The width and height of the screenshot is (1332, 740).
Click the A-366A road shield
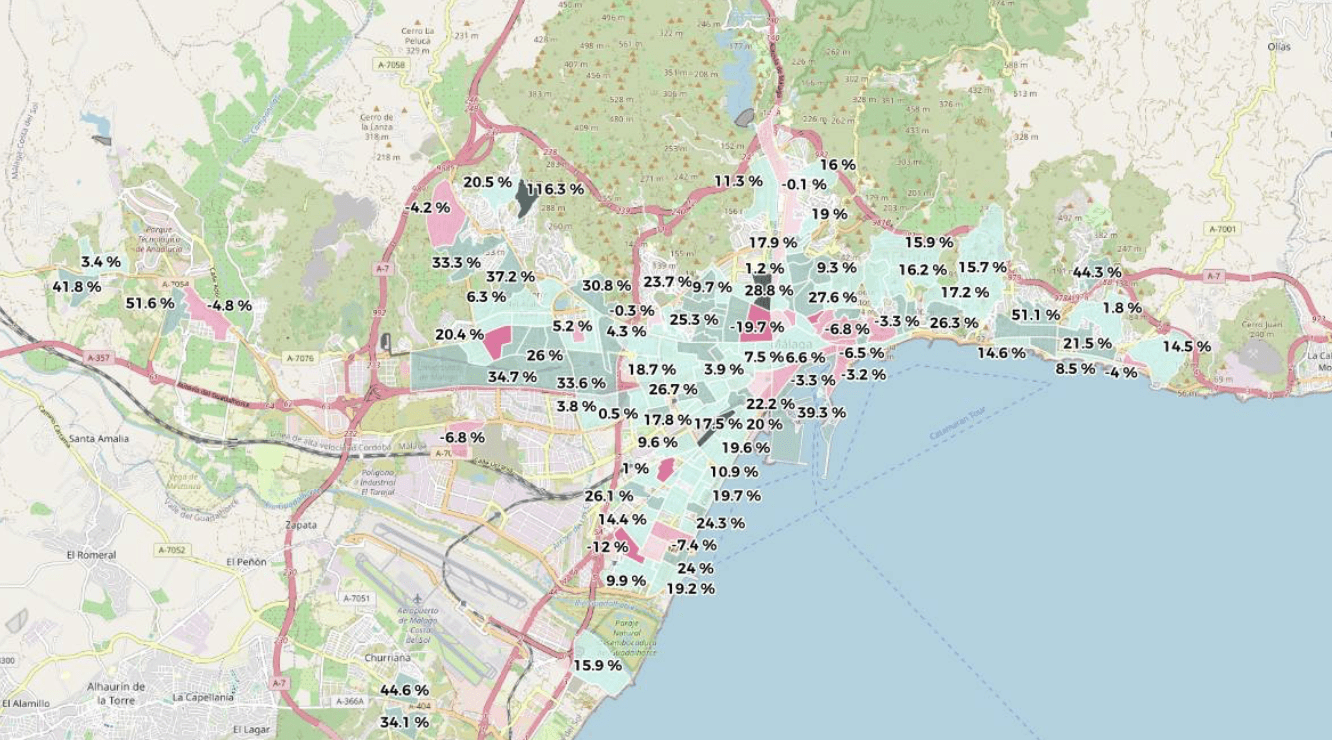(351, 702)
